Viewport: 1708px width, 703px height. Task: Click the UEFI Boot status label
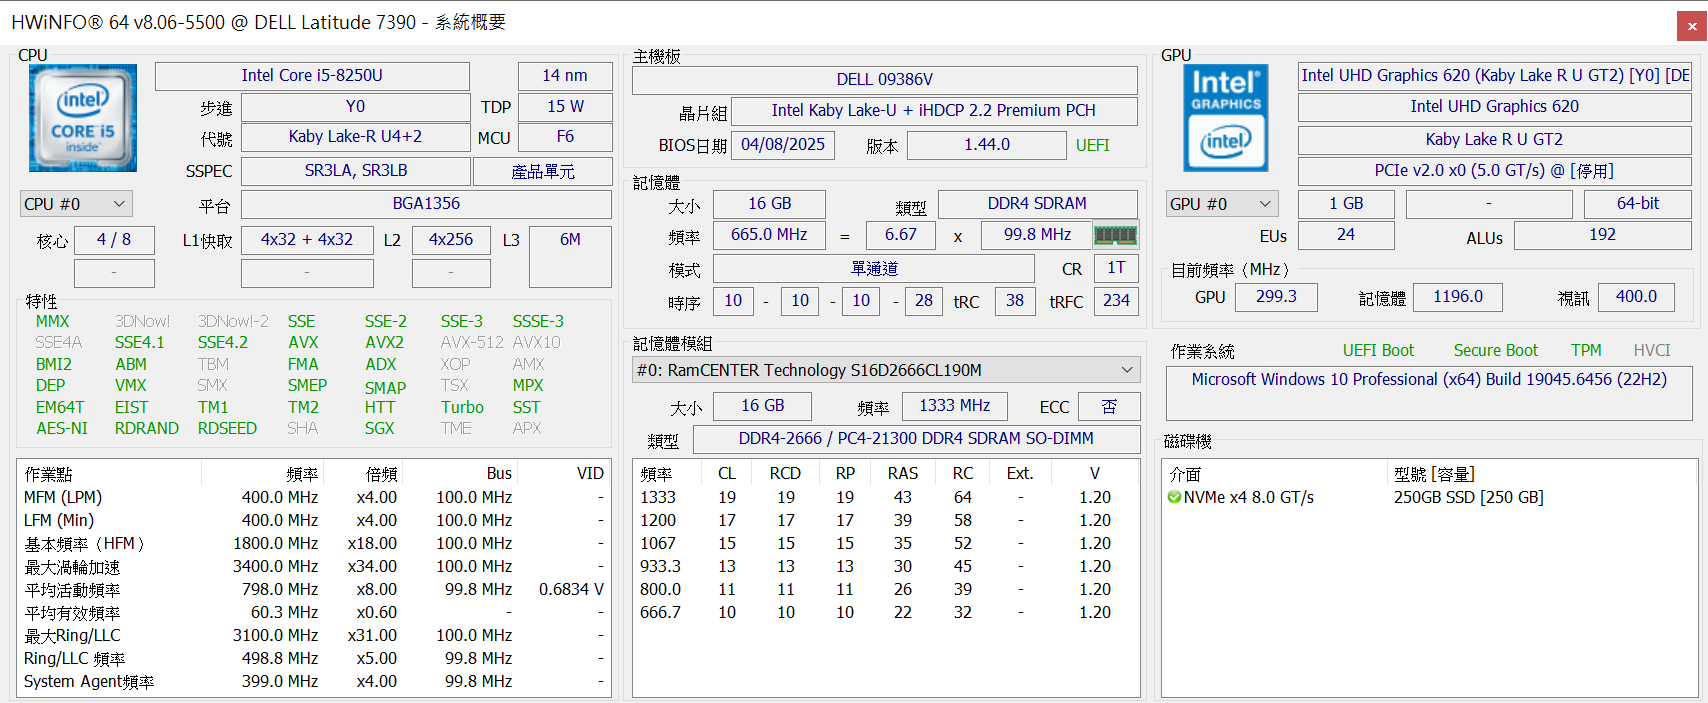pyautogui.click(x=1378, y=351)
